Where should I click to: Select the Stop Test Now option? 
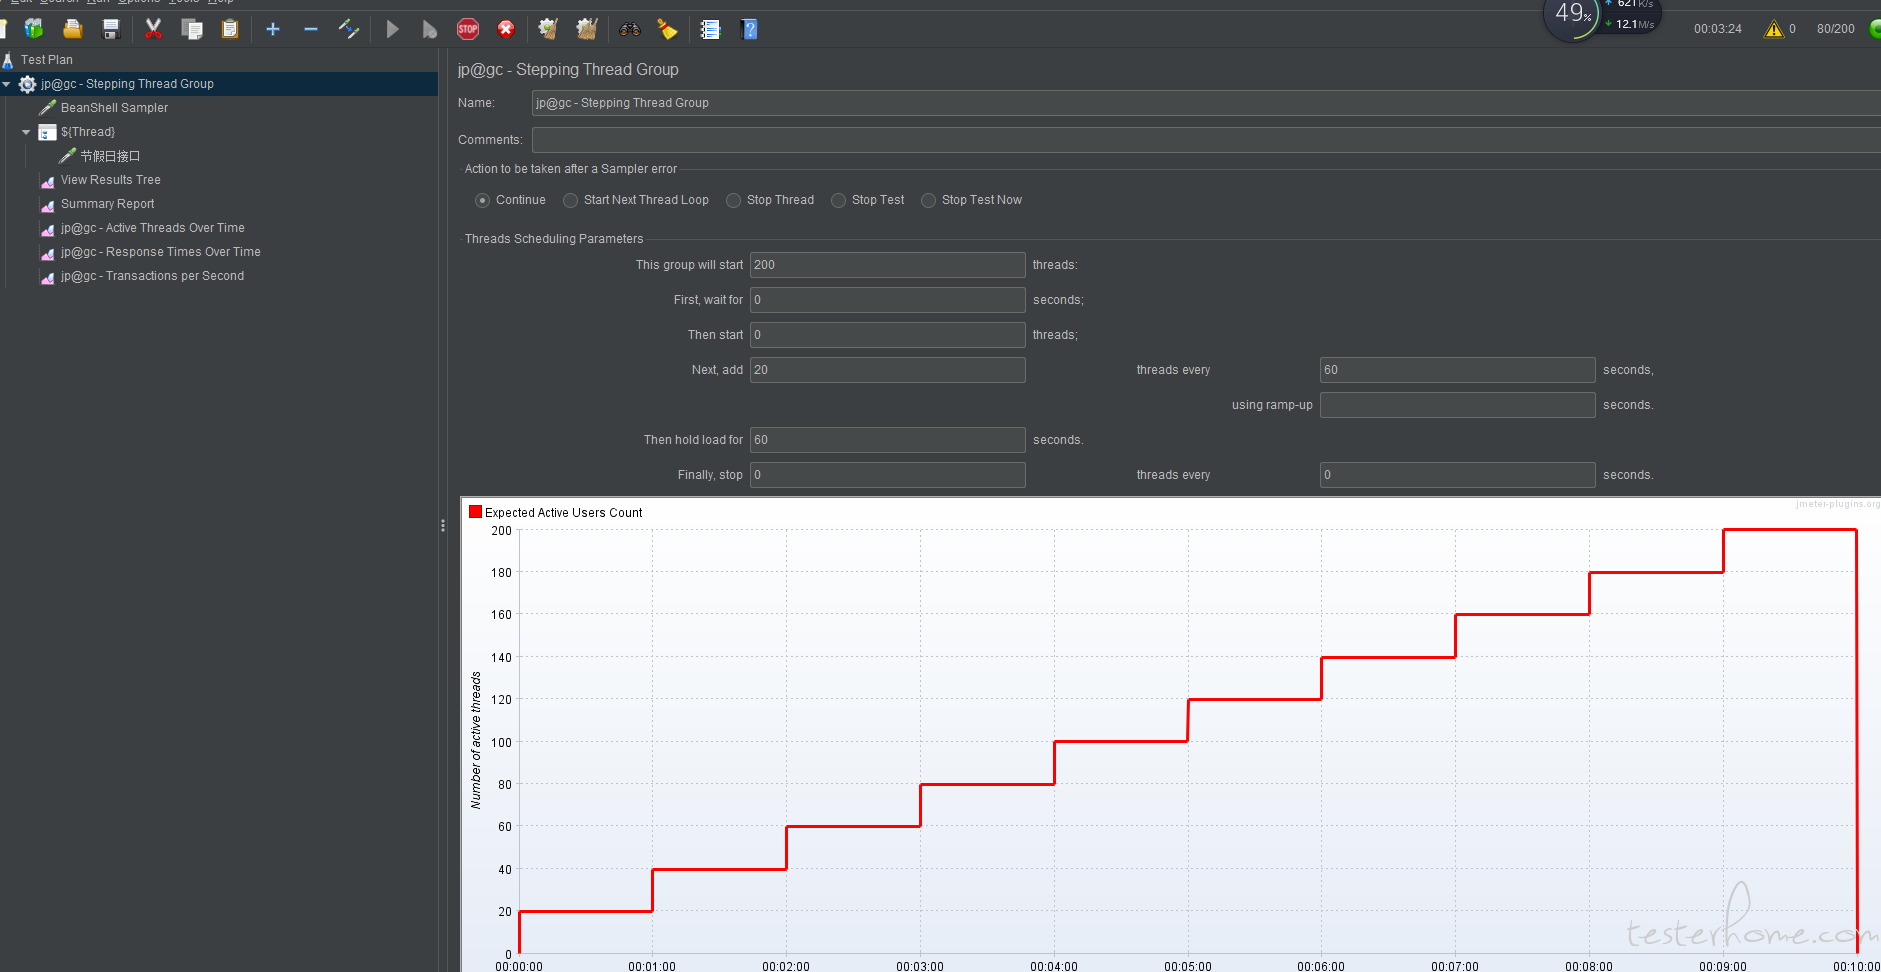click(x=928, y=200)
